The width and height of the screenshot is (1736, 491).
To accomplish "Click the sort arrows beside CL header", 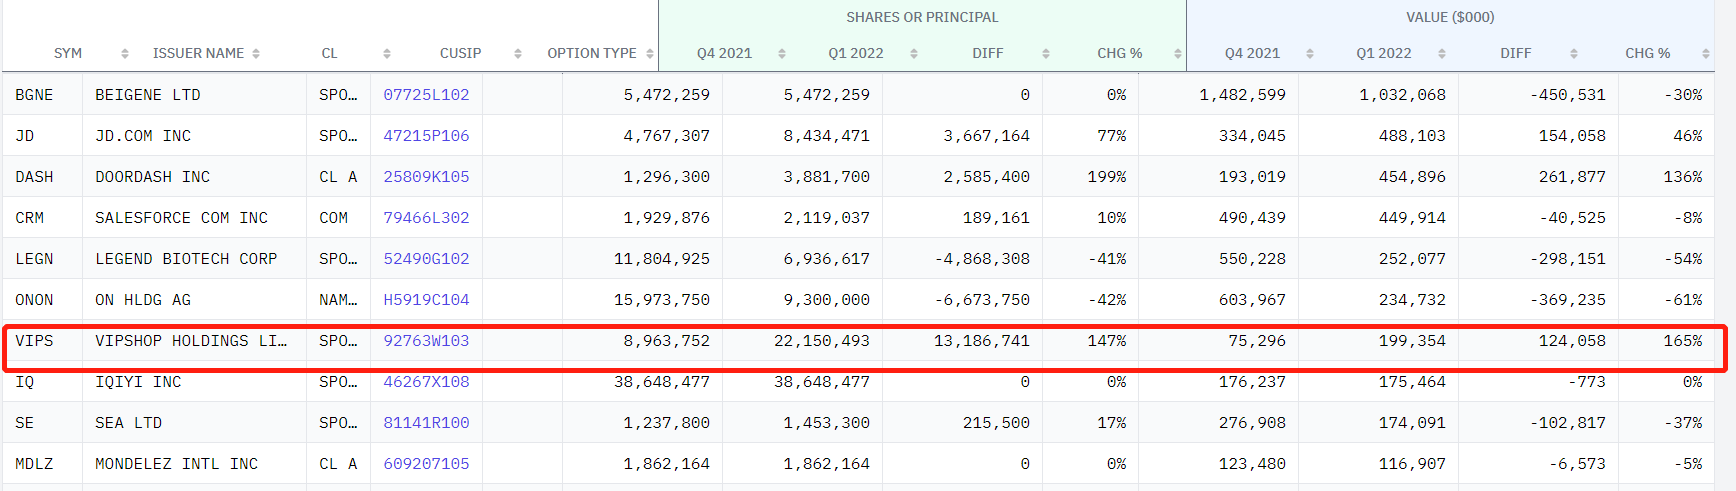I will click(x=387, y=54).
